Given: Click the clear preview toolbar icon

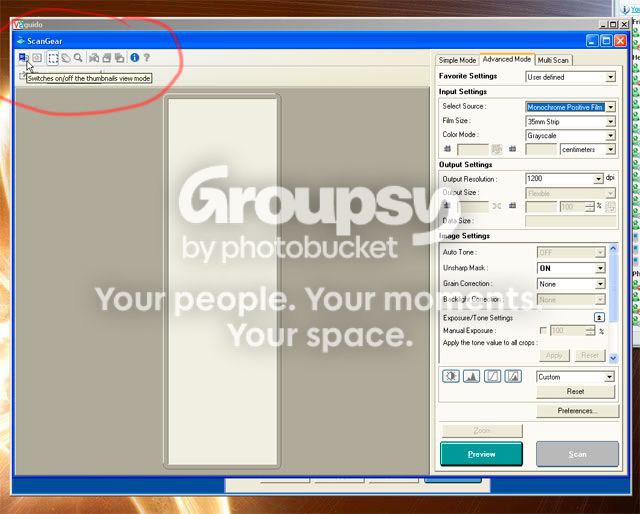Looking at the screenshot, I should click(37, 58).
